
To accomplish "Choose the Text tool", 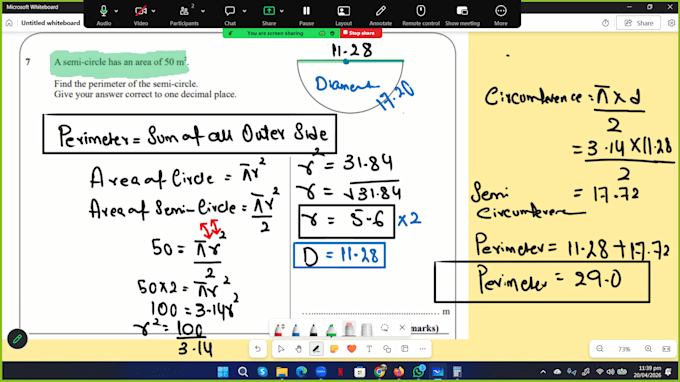I will tap(369, 349).
